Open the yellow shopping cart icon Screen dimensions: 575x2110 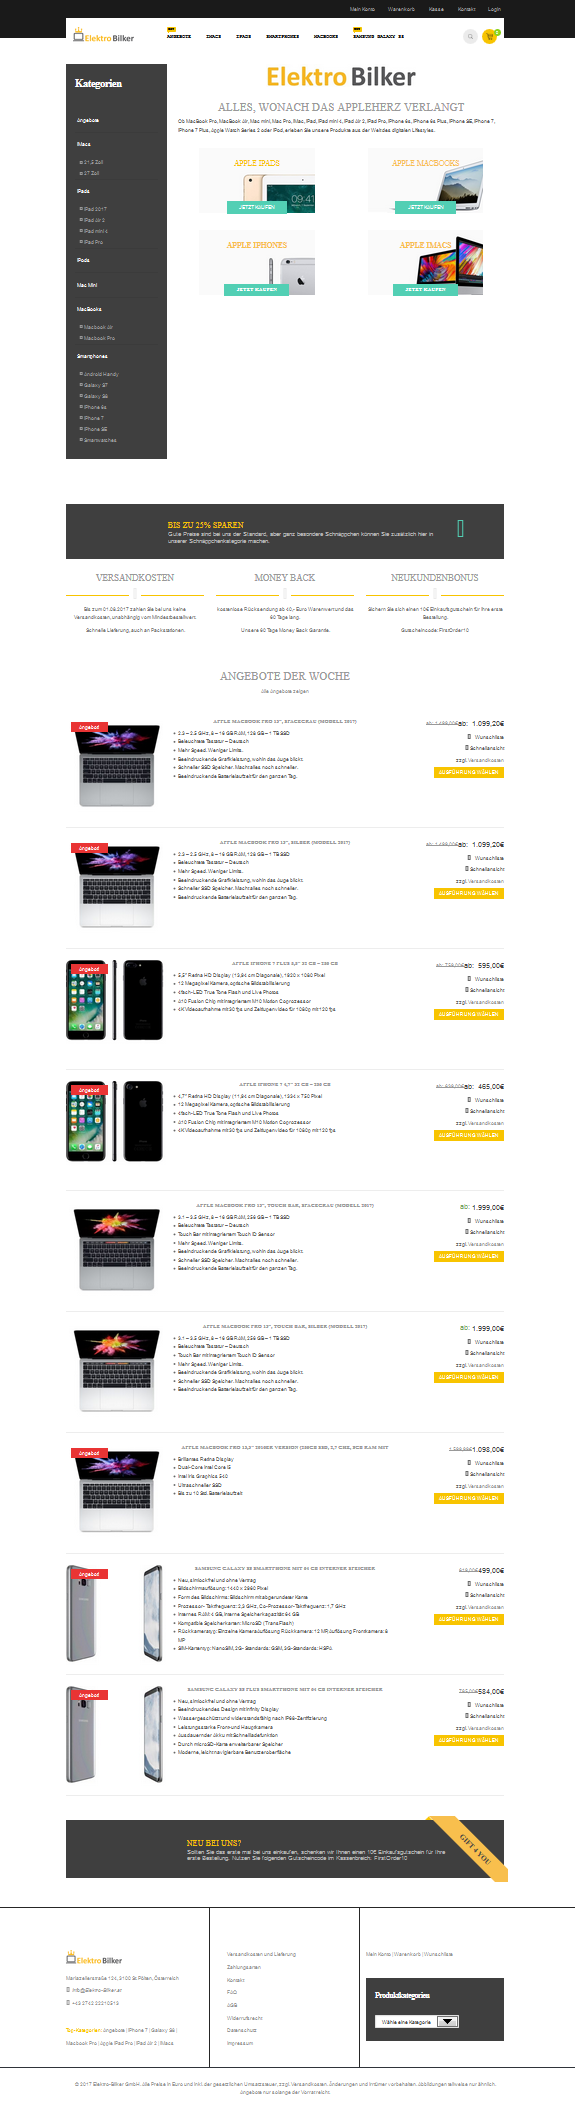click(x=489, y=37)
